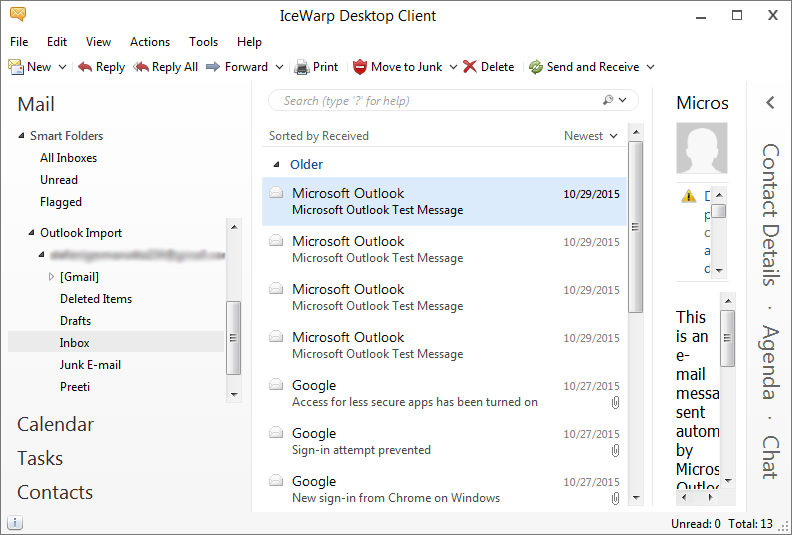Open the Actions menu

point(150,42)
